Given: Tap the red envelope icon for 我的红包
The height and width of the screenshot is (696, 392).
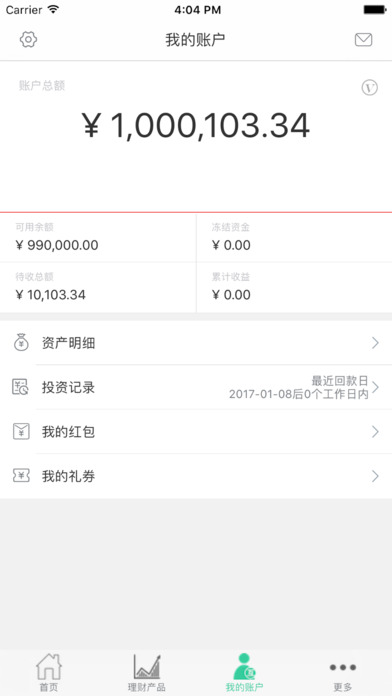Looking at the screenshot, I should point(21,431).
